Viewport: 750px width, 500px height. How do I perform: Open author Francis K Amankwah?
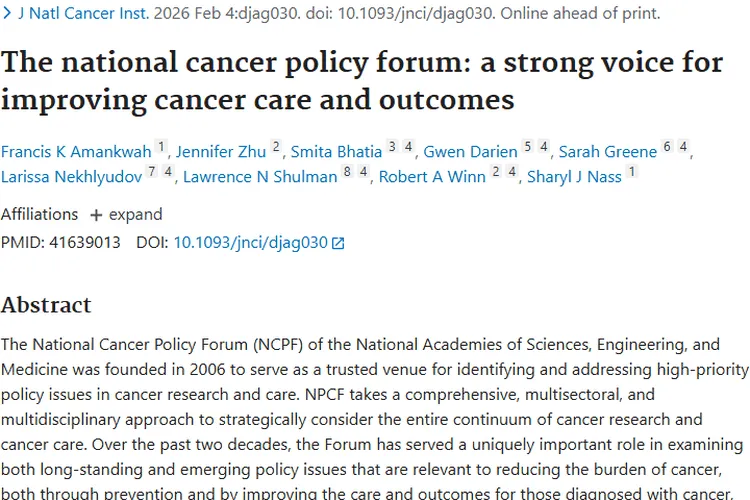[x=76, y=152]
